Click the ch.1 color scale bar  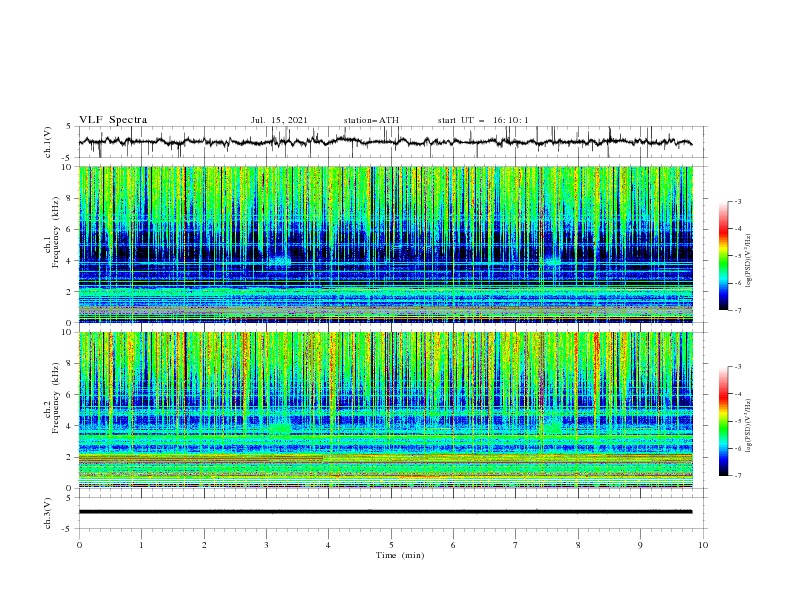[x=723, y=256]
